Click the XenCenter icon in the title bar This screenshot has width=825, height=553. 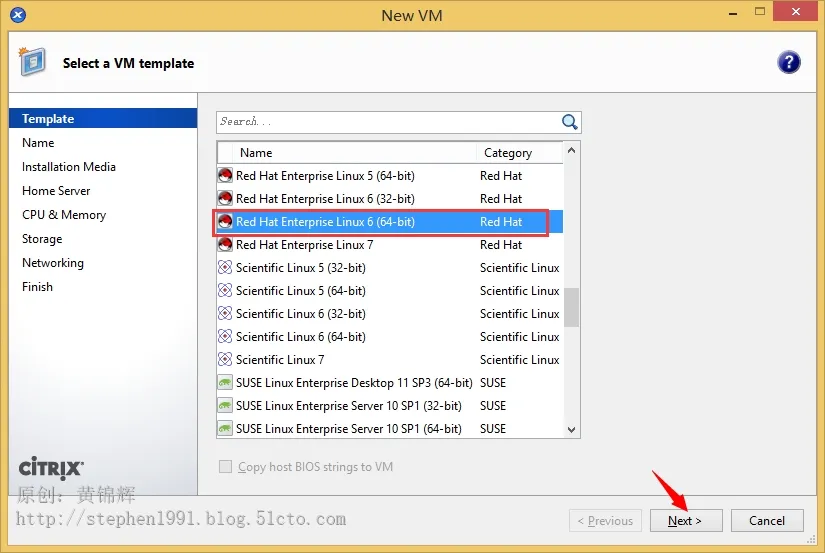(18, 15)
